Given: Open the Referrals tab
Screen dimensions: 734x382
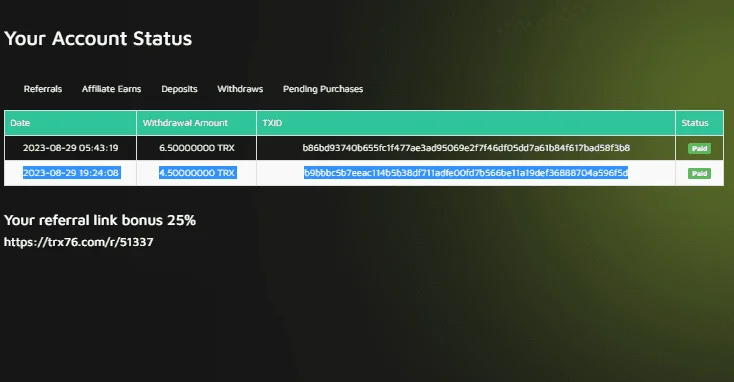Looking at the screenshot, I should tap(43, 89).
